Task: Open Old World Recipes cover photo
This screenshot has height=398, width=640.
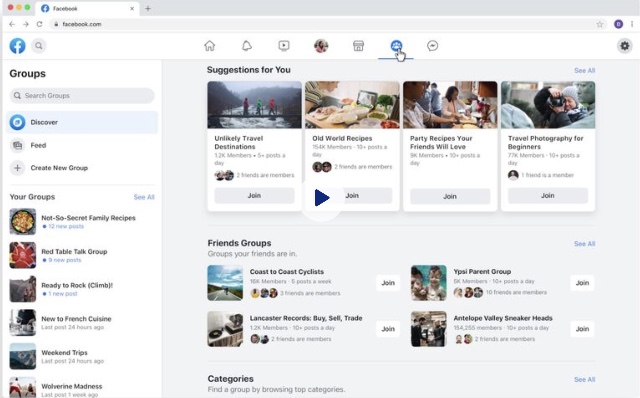Action: 352,105
